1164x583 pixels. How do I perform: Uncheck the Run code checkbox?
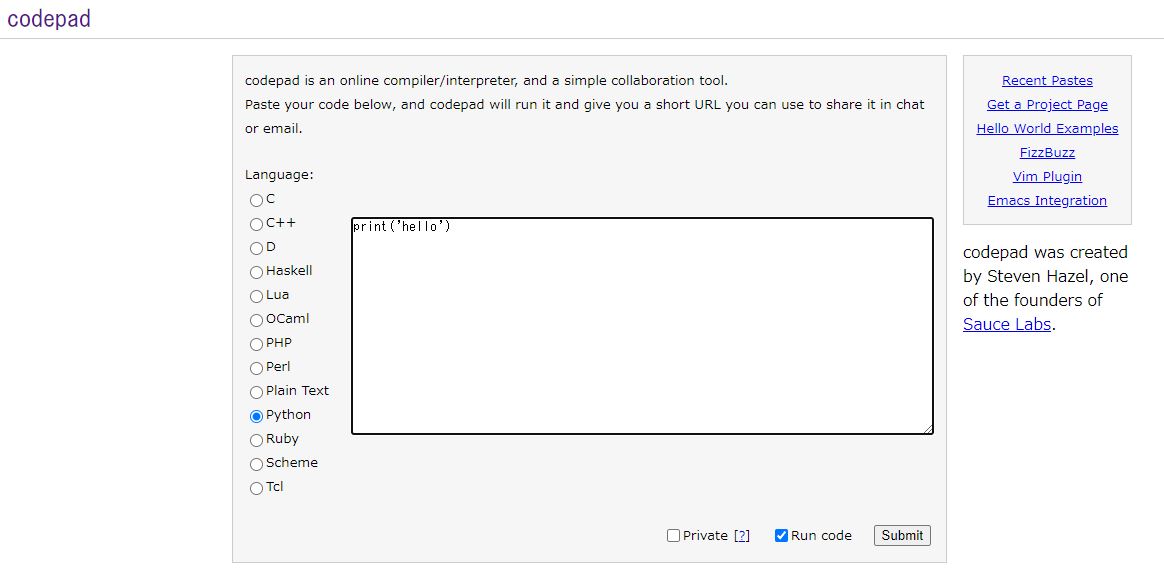pos(781,536)
